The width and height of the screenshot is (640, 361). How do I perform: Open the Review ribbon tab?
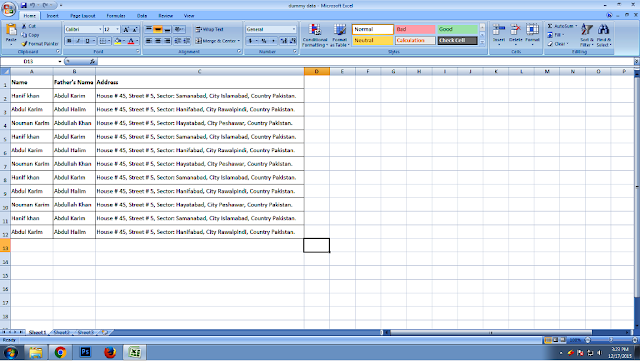[165, 16]
